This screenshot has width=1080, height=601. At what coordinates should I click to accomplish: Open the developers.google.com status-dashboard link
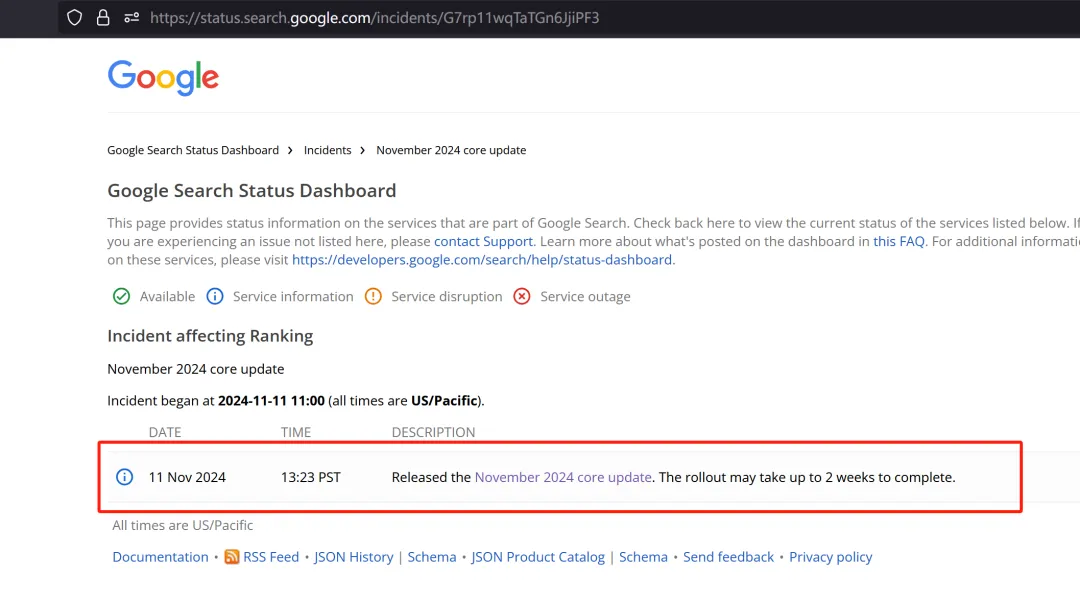point(482,260)
